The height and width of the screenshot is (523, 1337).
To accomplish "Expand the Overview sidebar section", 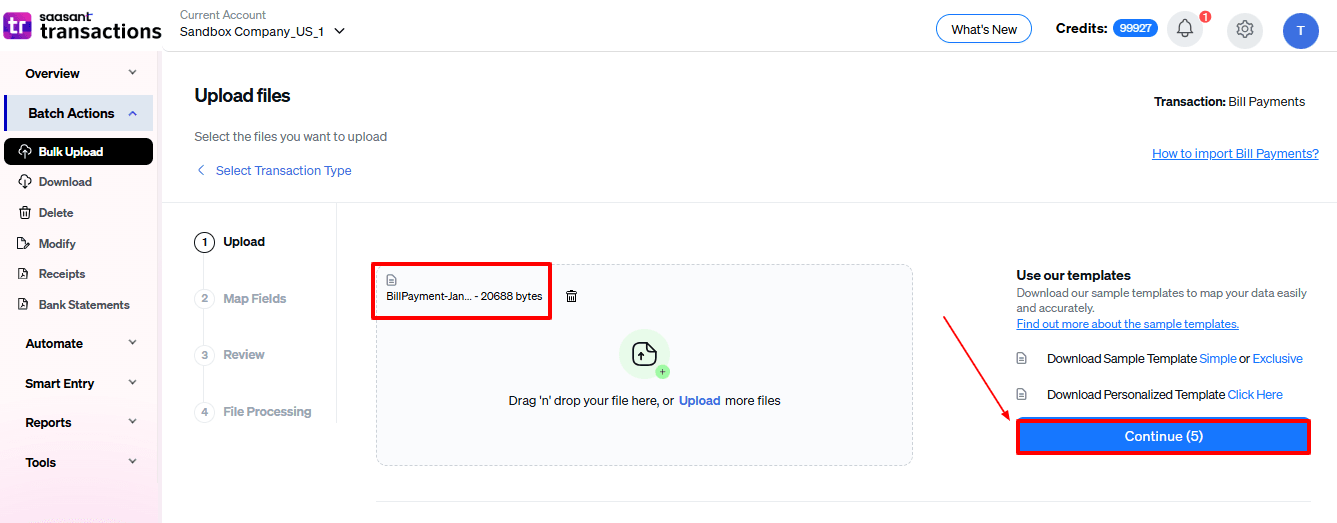I will [x=80, y=74].
